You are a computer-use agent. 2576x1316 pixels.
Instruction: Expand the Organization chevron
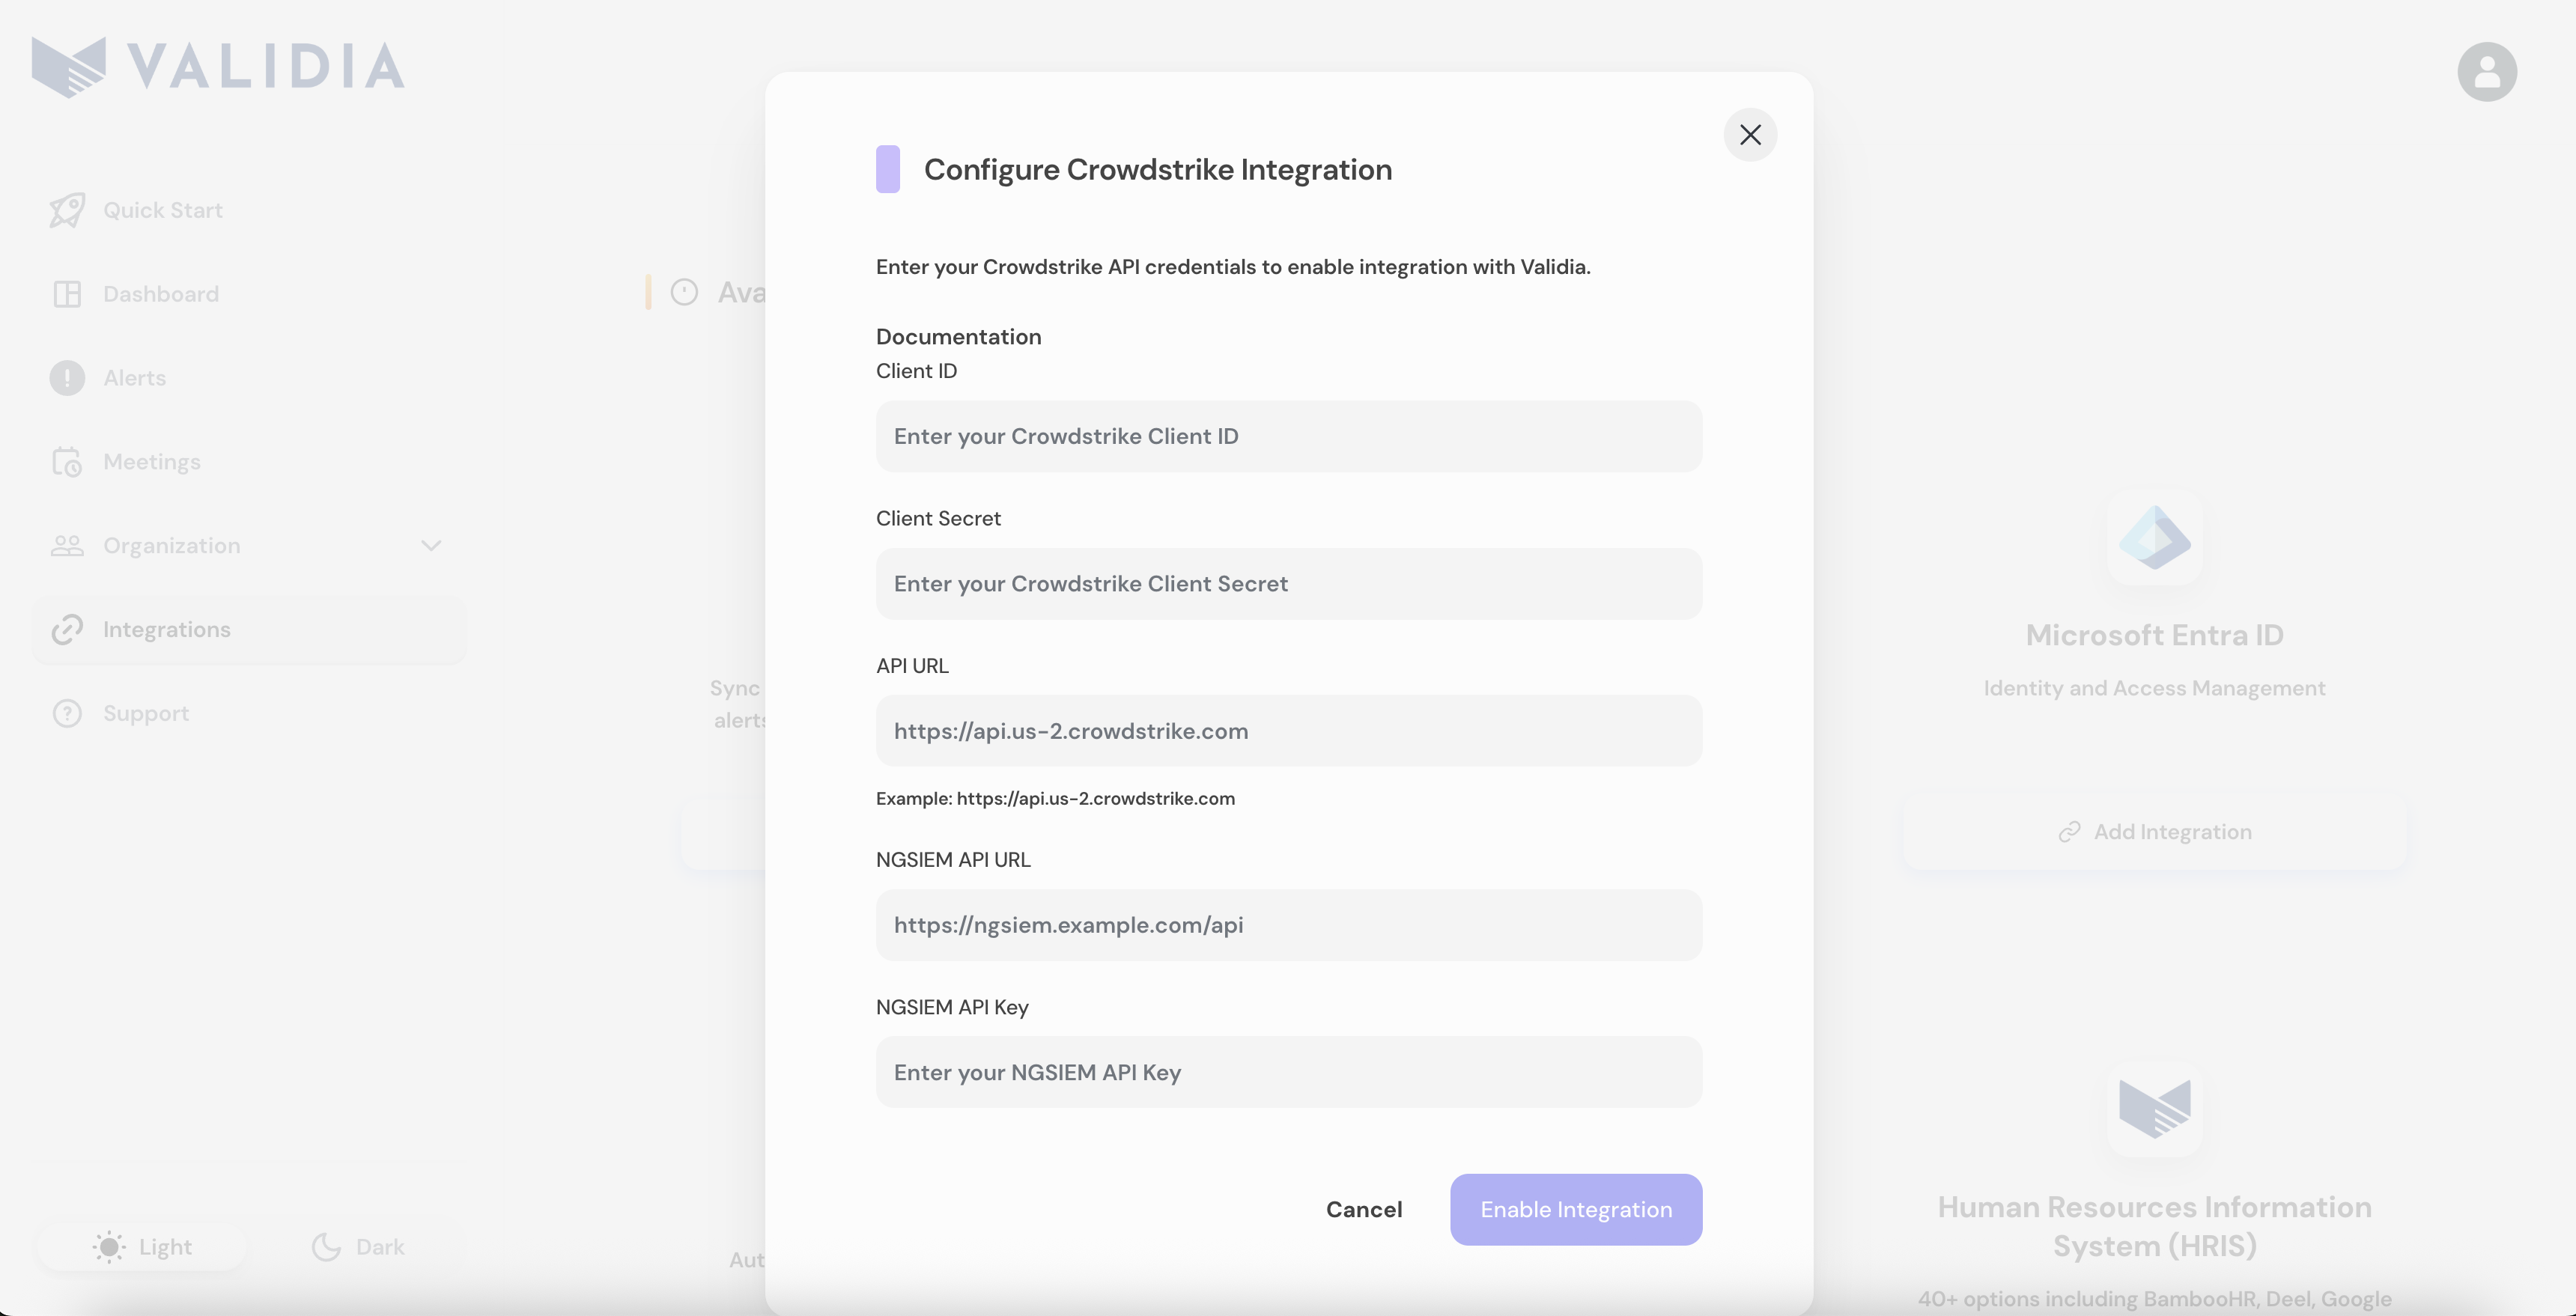[431, 546]
